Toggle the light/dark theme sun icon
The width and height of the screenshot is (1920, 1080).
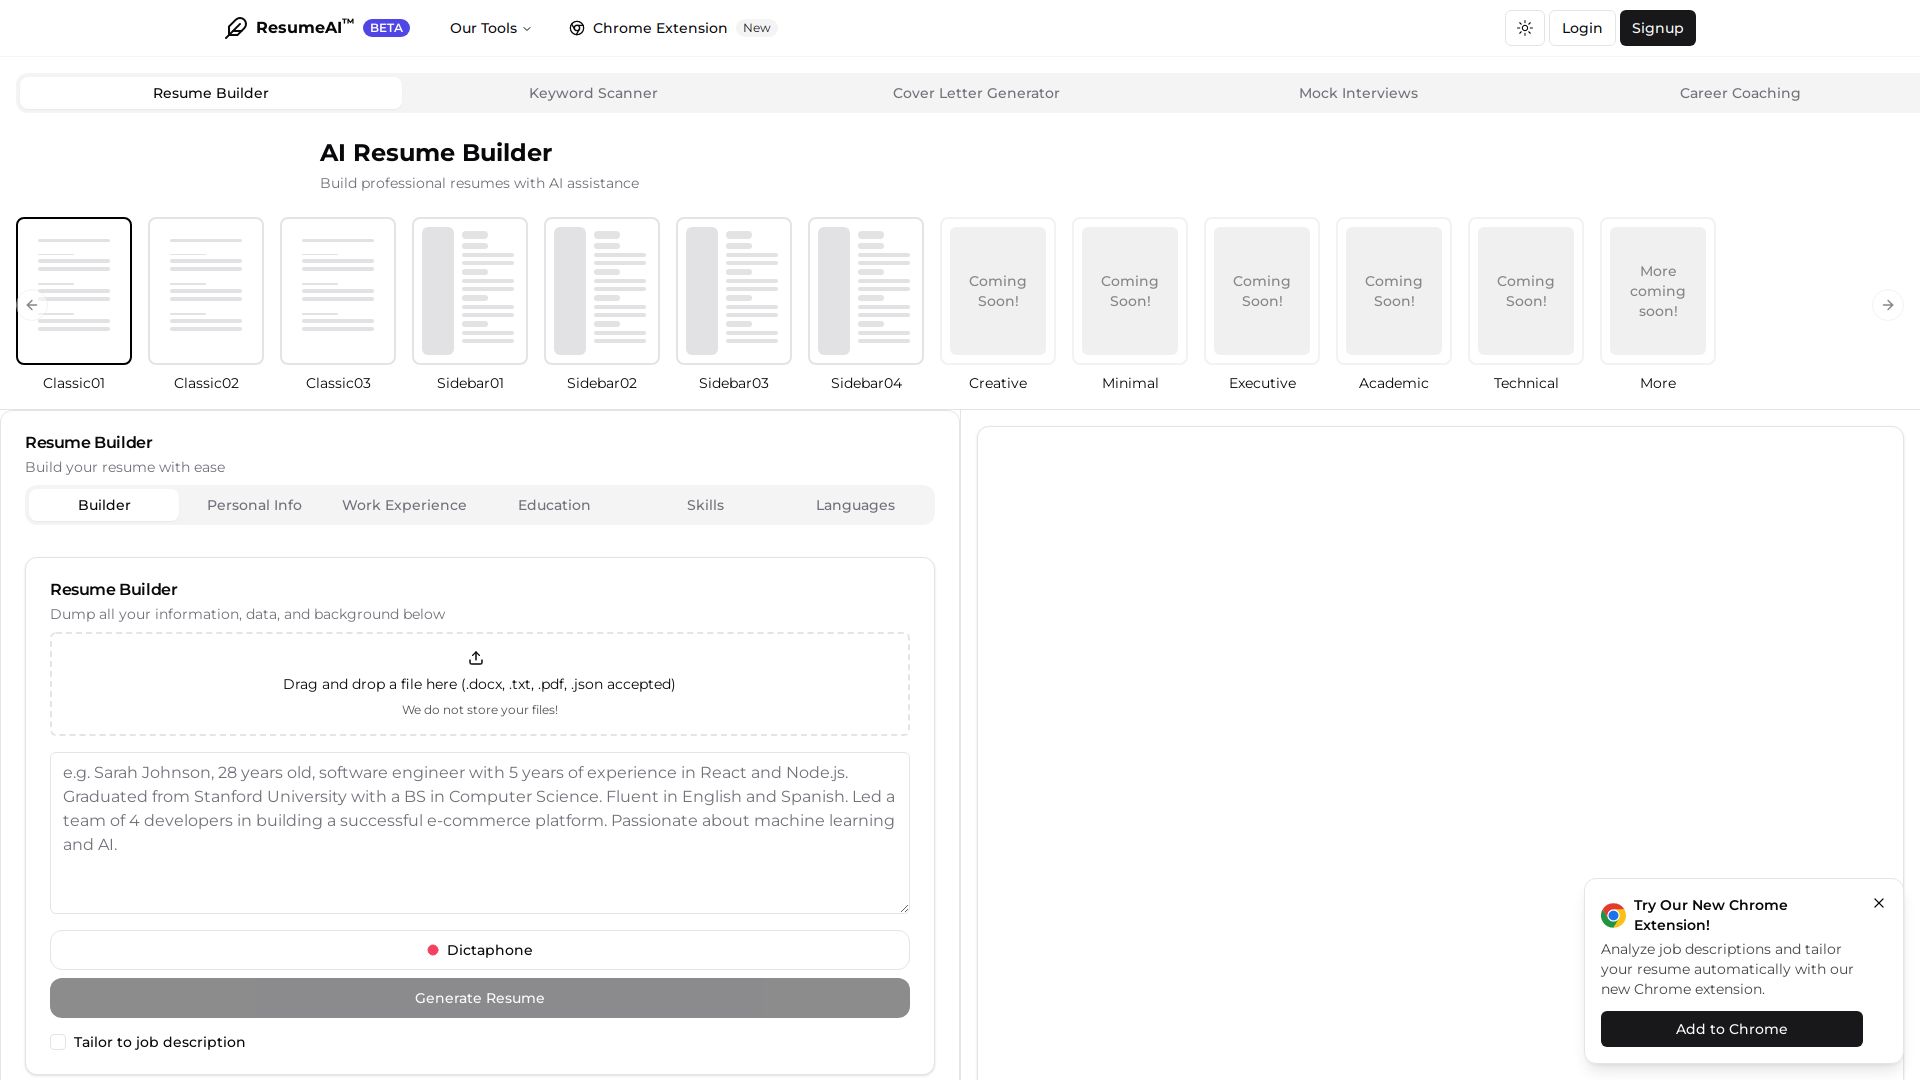pyautogui.click(x=1524, y=28)
